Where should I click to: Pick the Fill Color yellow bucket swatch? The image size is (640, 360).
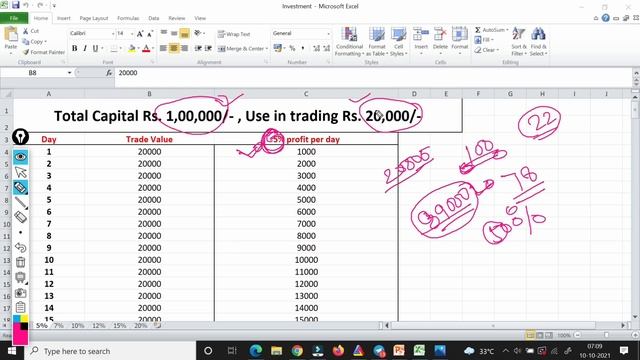[x=131, y=49]
